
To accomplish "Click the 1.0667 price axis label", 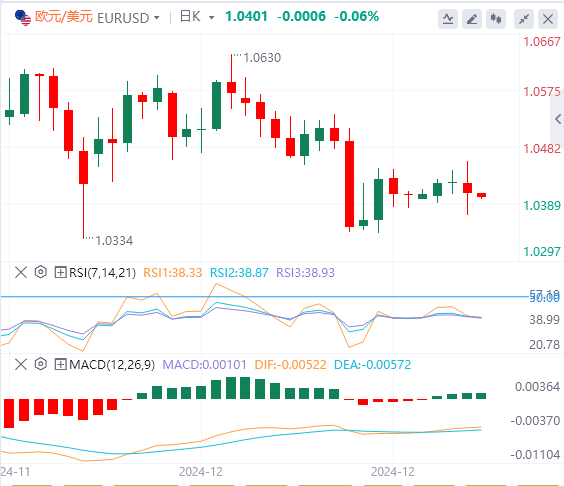I will click(542, 42).
